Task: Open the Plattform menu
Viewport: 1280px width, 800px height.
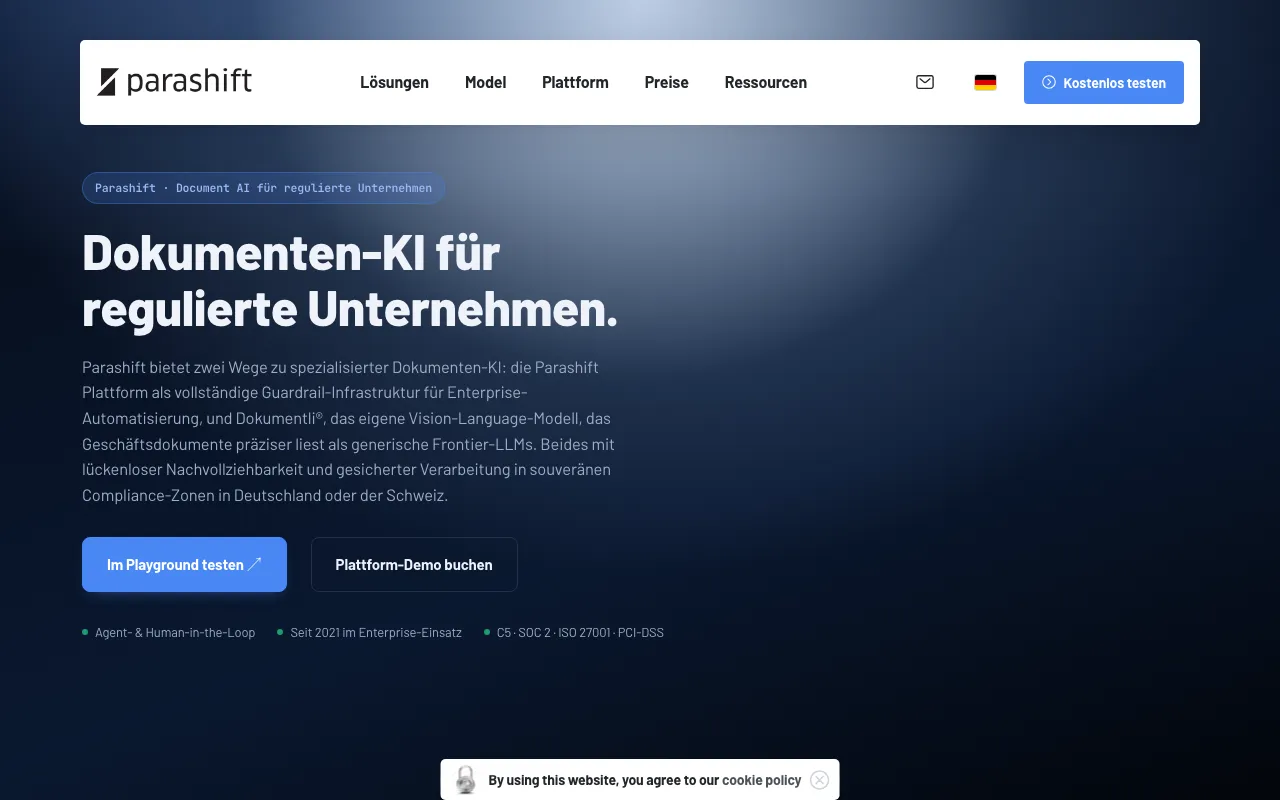Action: pos(575,82)
